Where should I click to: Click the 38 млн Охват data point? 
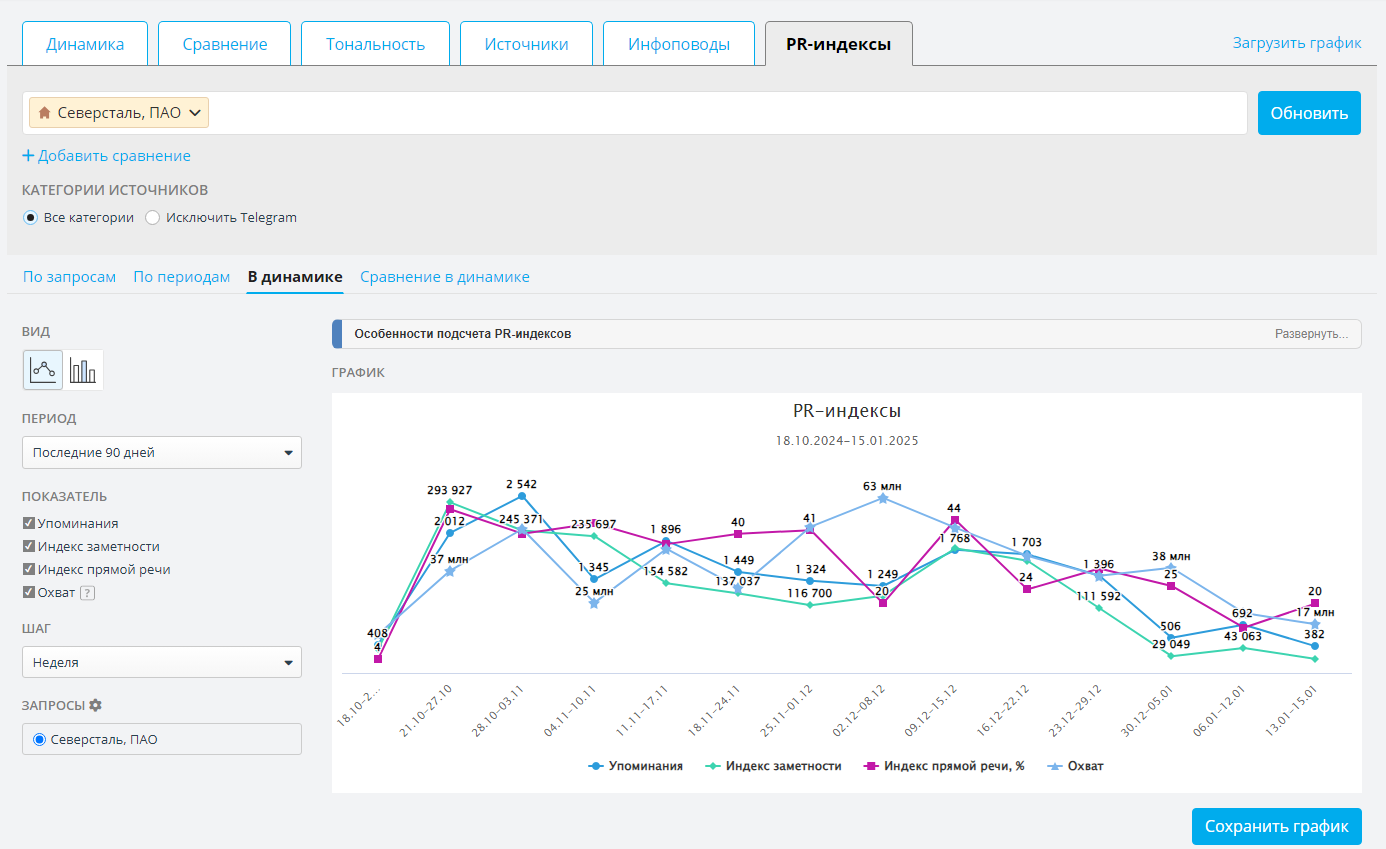[1171, 567]
